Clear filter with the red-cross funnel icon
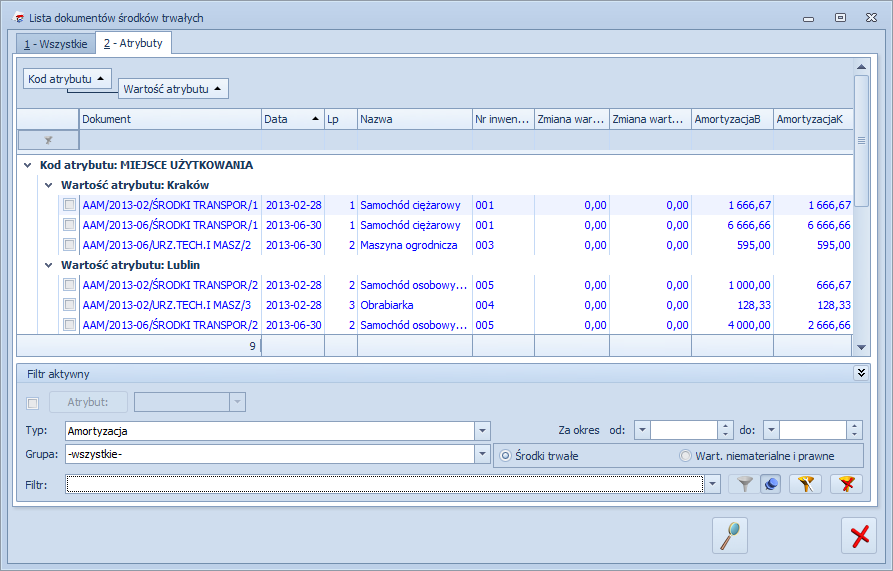The height and width of the screenshot is (571, 893). (x=846, y=484)
